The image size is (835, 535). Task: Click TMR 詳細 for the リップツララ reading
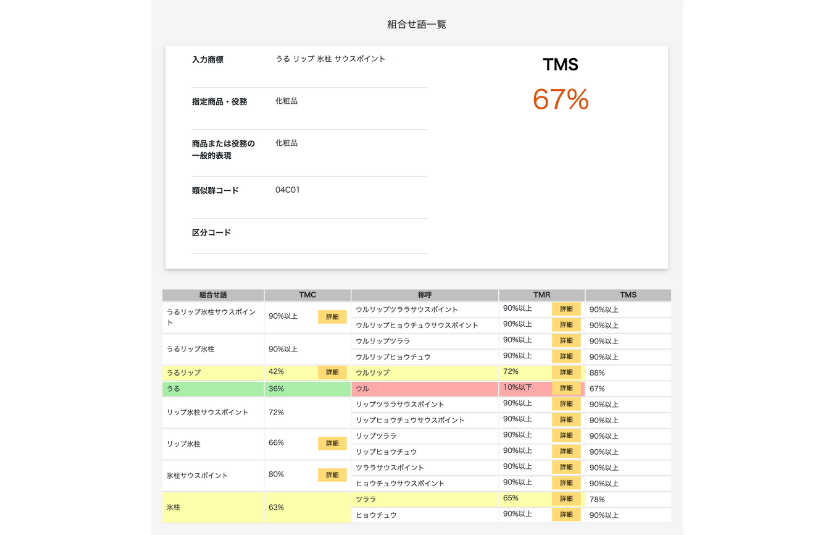pos(565,436)
